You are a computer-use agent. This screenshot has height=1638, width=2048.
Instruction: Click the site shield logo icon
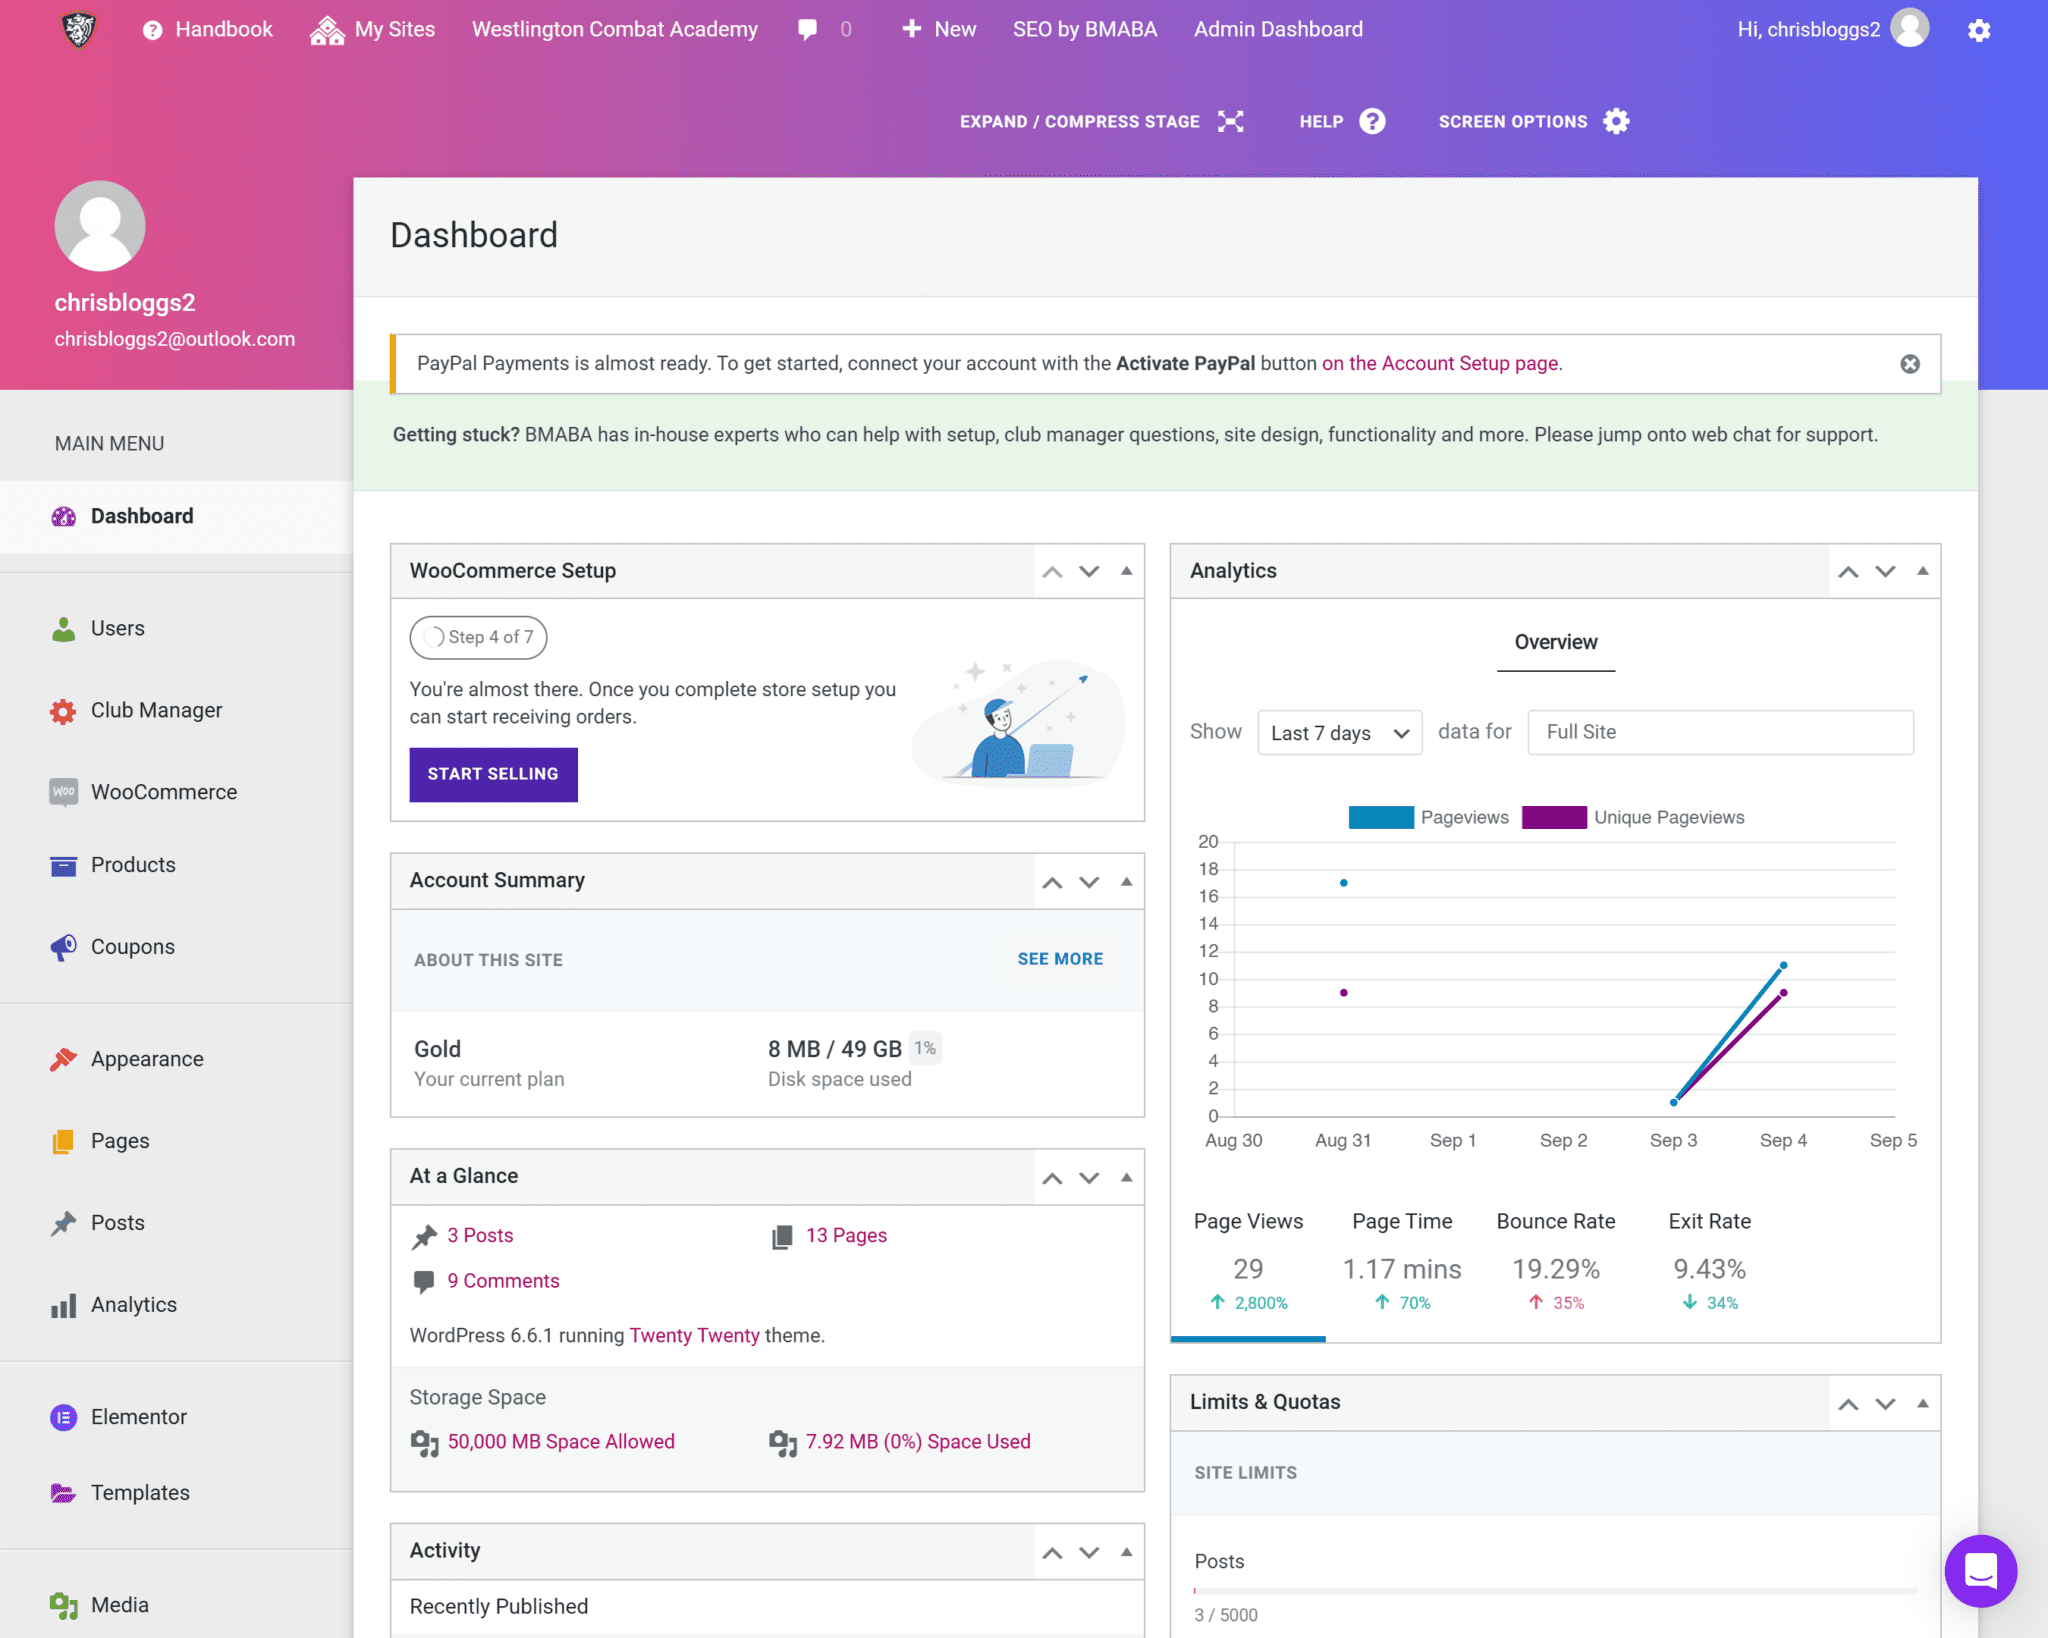(78, 29)
